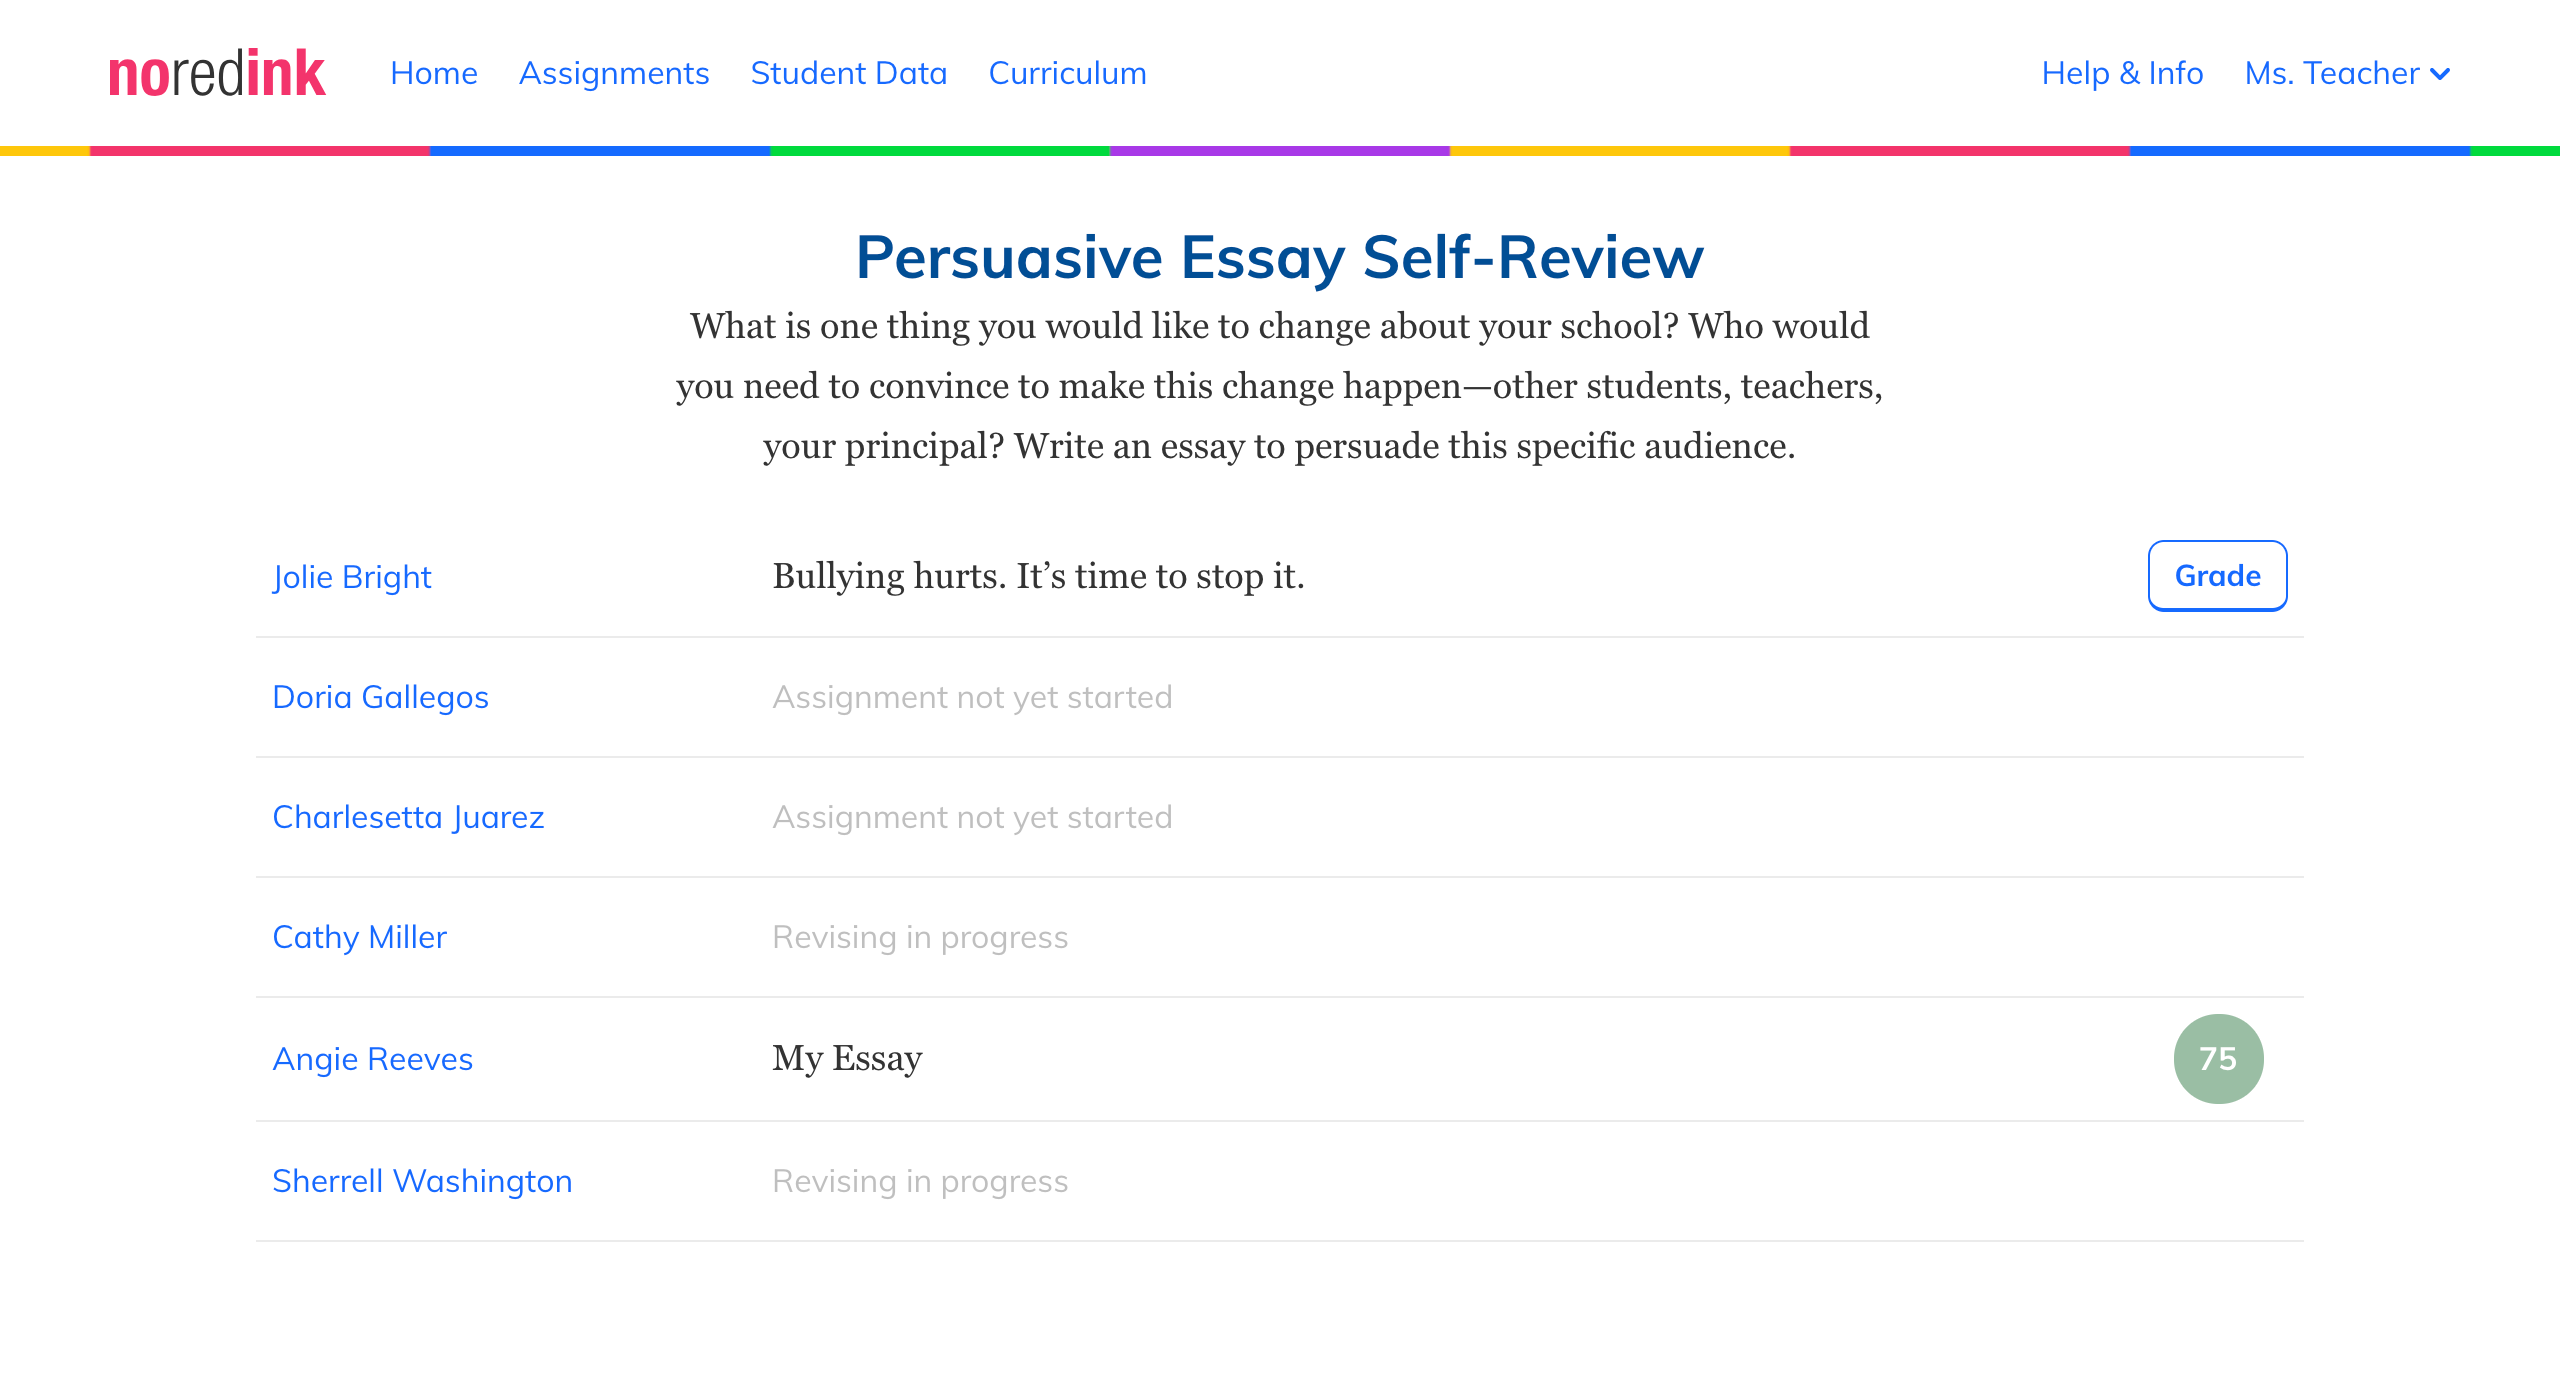The height and width of the screenshot is (1396, 2560).
Task: Click the noredink logo
Action: click(x=217, y=73)
